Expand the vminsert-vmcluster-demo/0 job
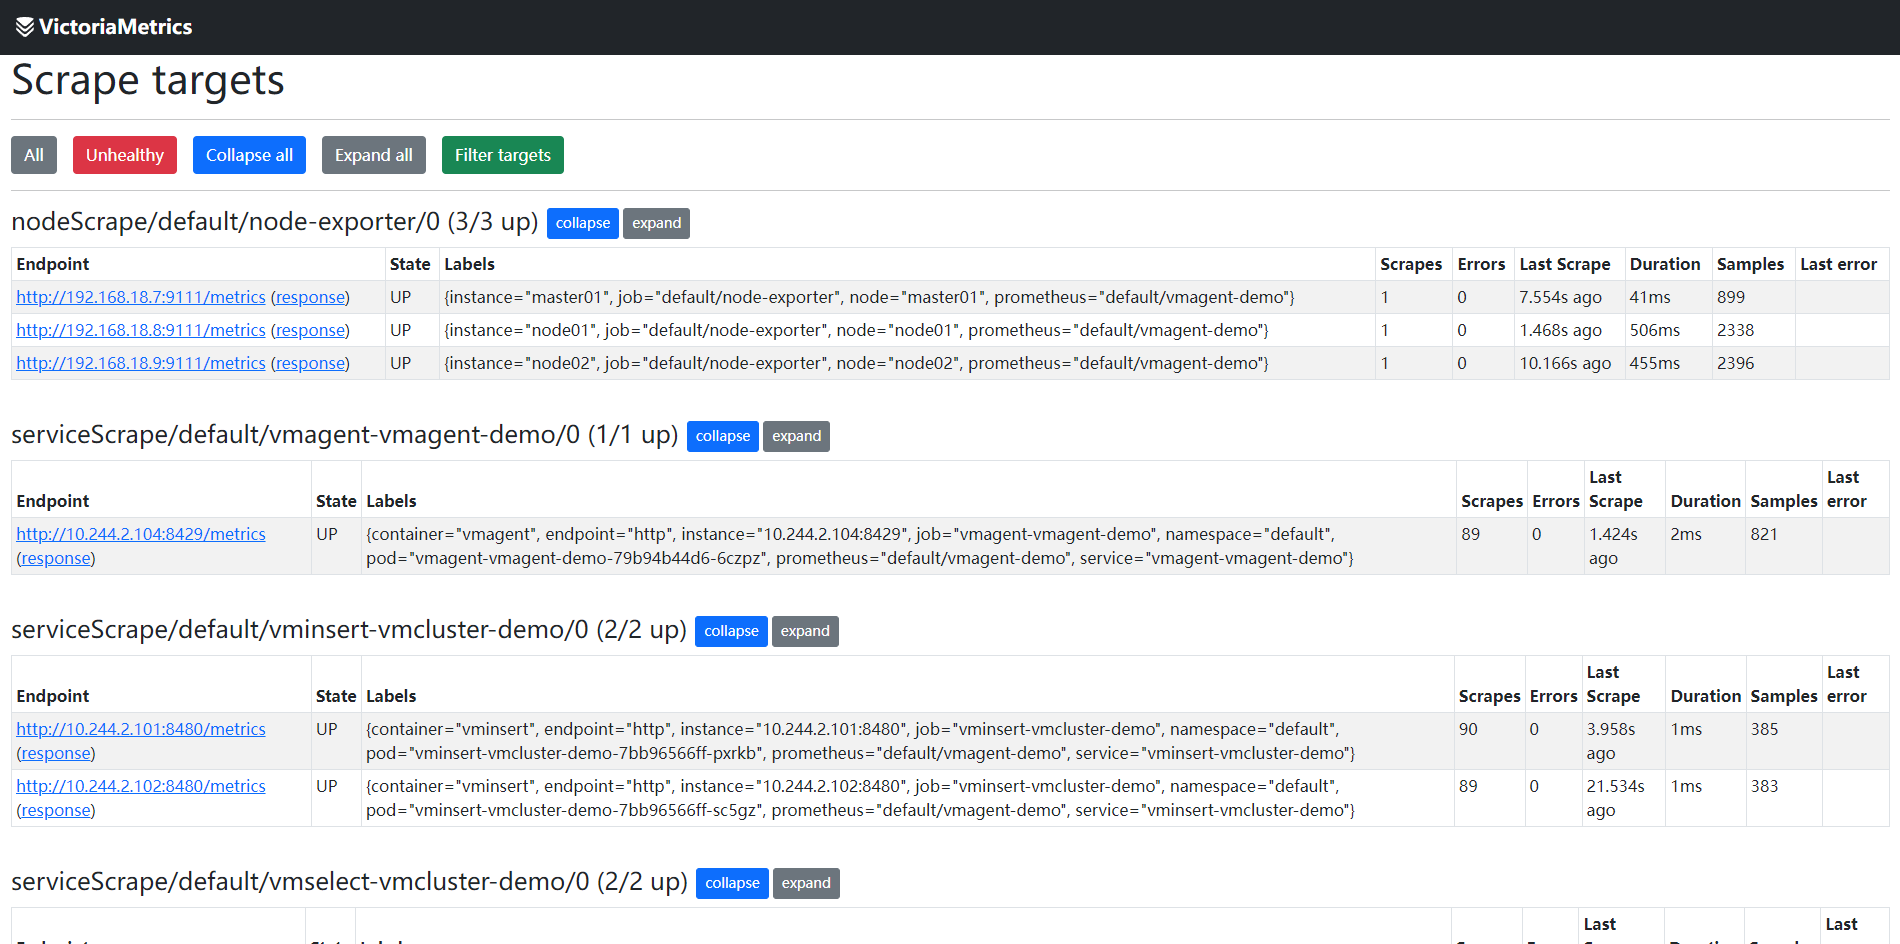The image size is (1900, 944). pos(805,631)
